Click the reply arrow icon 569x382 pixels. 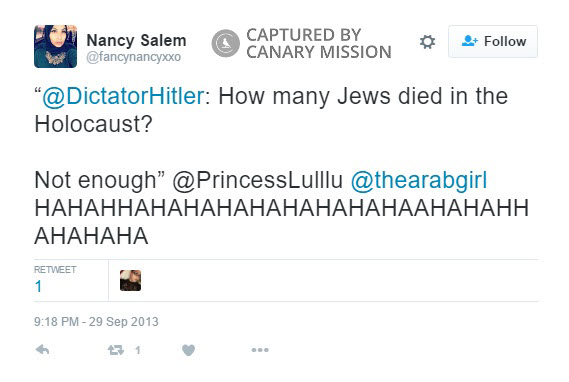[42, 350]
